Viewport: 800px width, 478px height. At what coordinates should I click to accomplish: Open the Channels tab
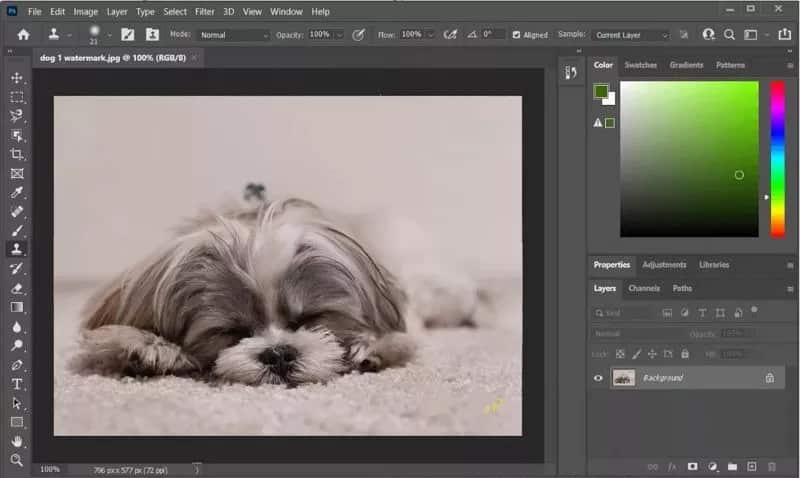coord(643,288)
